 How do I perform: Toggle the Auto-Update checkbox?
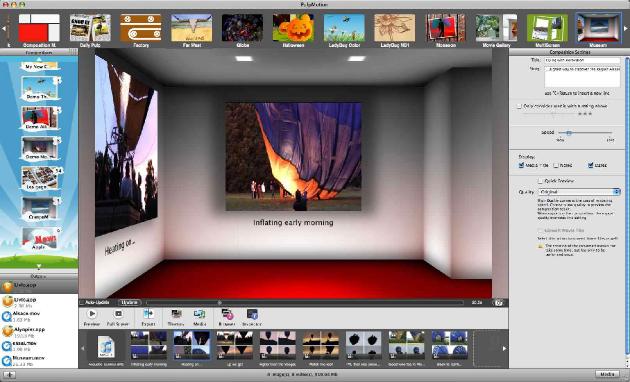[82, 302]
